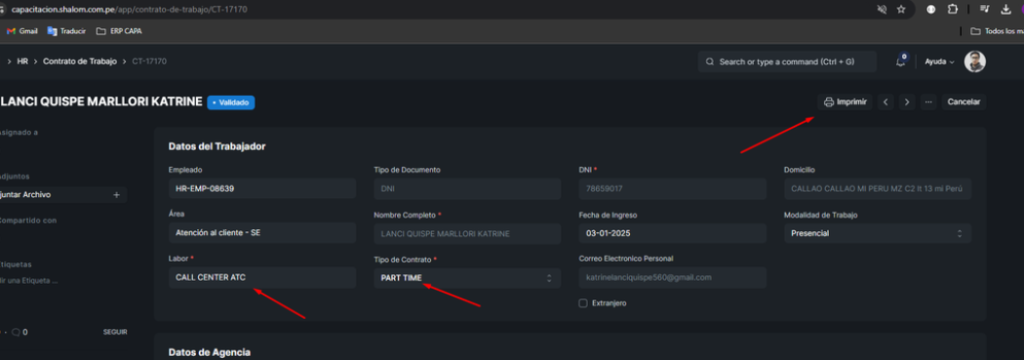Open the Modalidad de Trabajo dropdown
The height and width of the screenshot is (360, 1024).
(x=877, y=233)
